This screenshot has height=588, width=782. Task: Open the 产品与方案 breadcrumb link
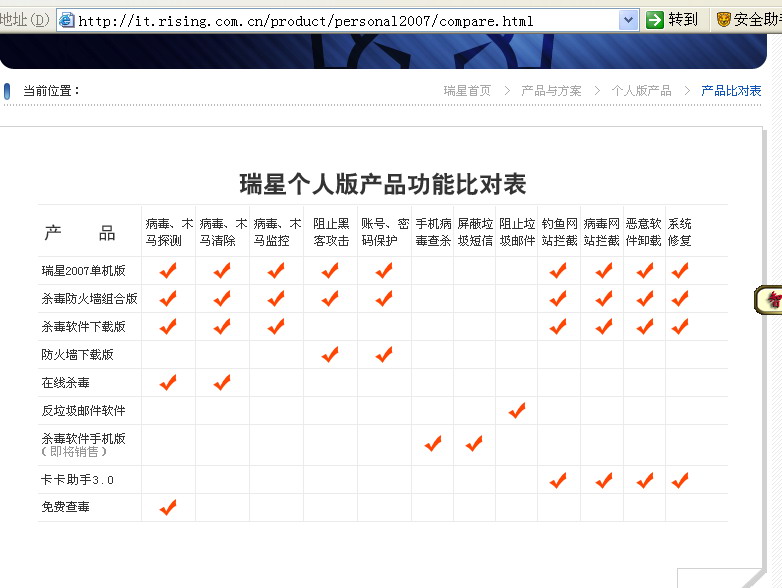[551, 91]
